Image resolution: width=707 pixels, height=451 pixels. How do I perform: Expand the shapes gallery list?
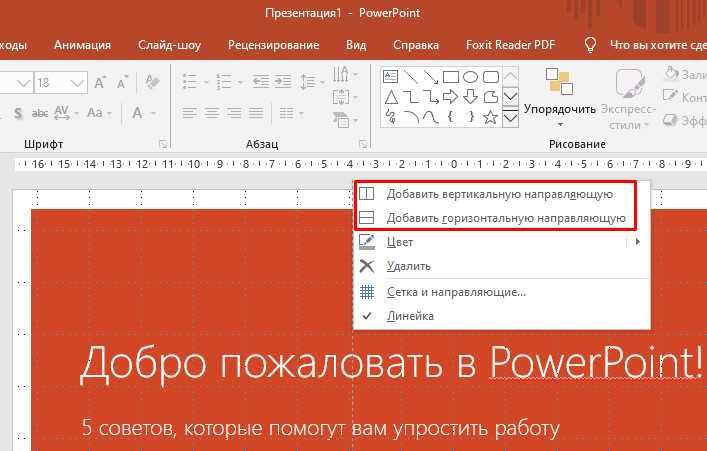[x=511, y=118]
